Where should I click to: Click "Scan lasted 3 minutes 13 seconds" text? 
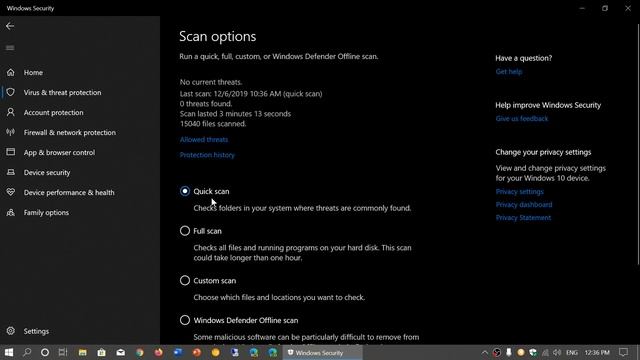[x=235, y=114]
